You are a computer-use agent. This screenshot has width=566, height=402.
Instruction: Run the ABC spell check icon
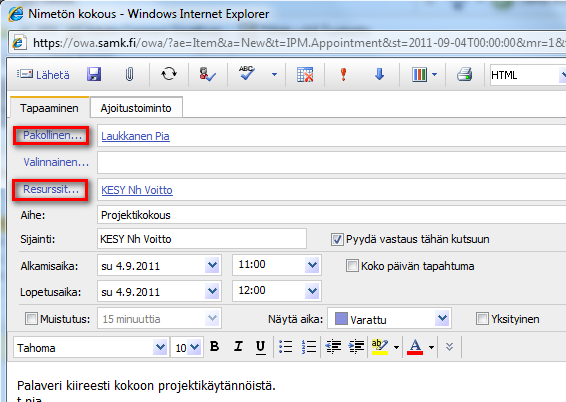click(247, 73)
